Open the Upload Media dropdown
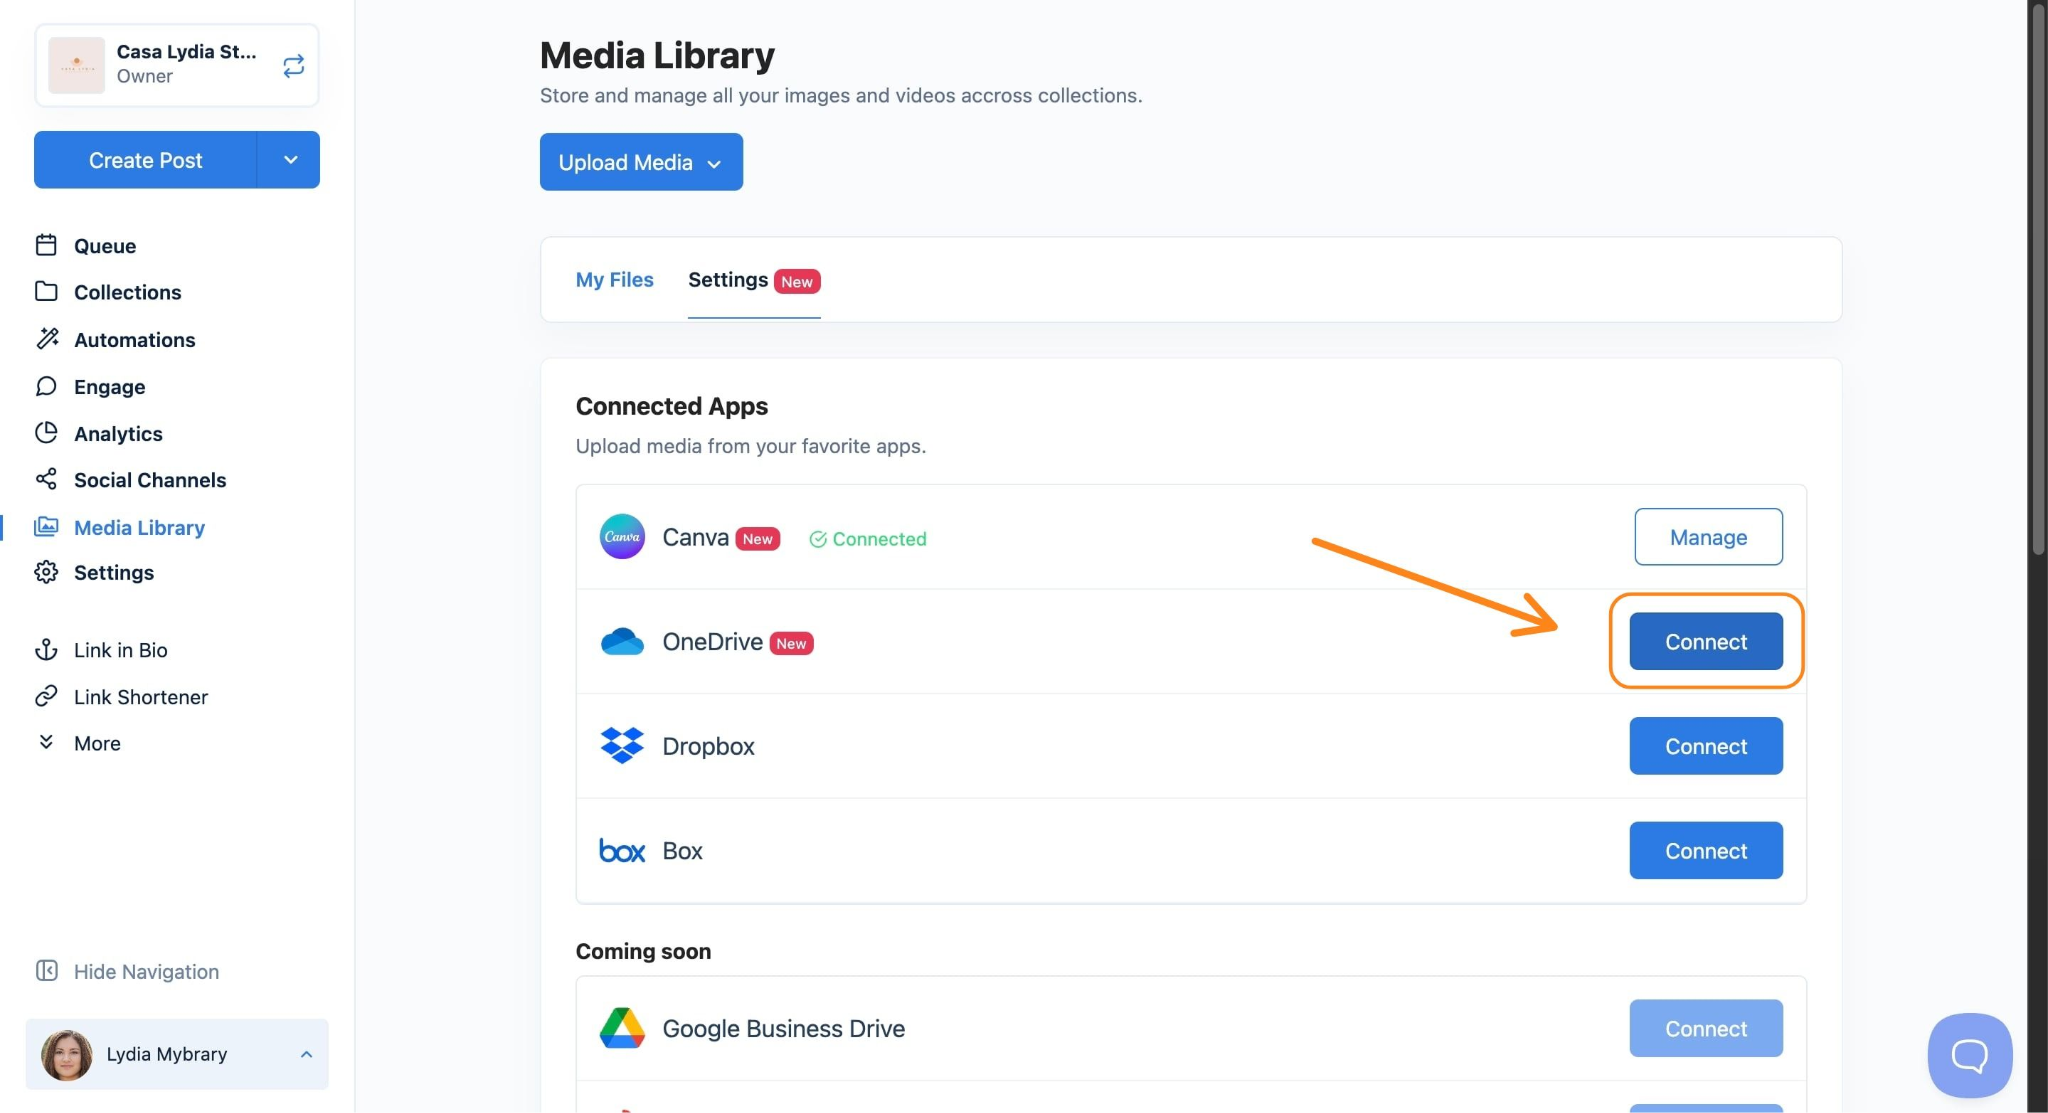 pyautogui.click(x=641, y=162)
